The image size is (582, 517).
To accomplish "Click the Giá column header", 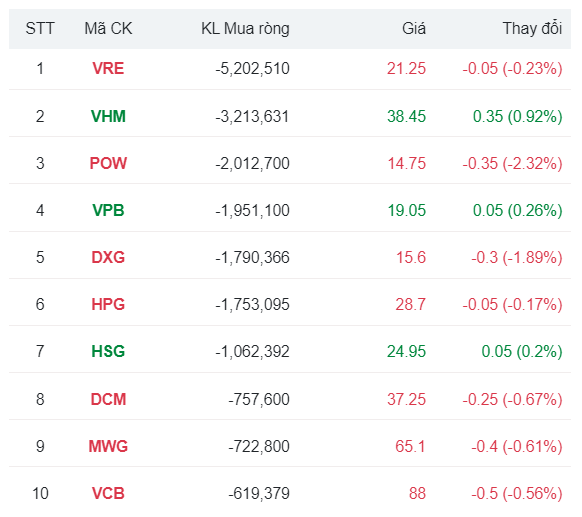I will tap(414, 29).
